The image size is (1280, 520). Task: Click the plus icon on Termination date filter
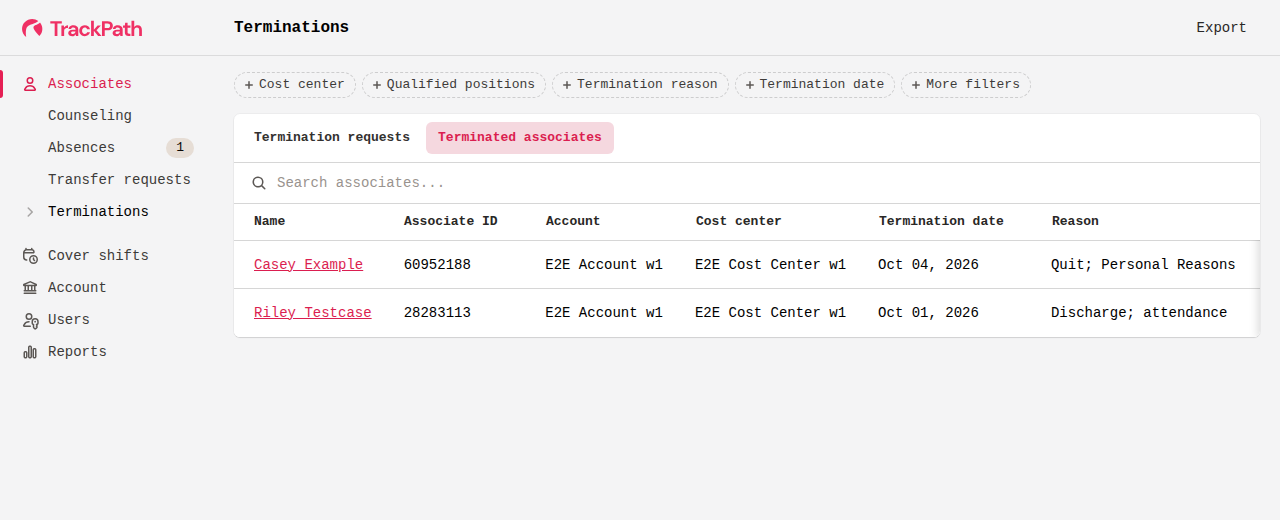tap(750, 85)
